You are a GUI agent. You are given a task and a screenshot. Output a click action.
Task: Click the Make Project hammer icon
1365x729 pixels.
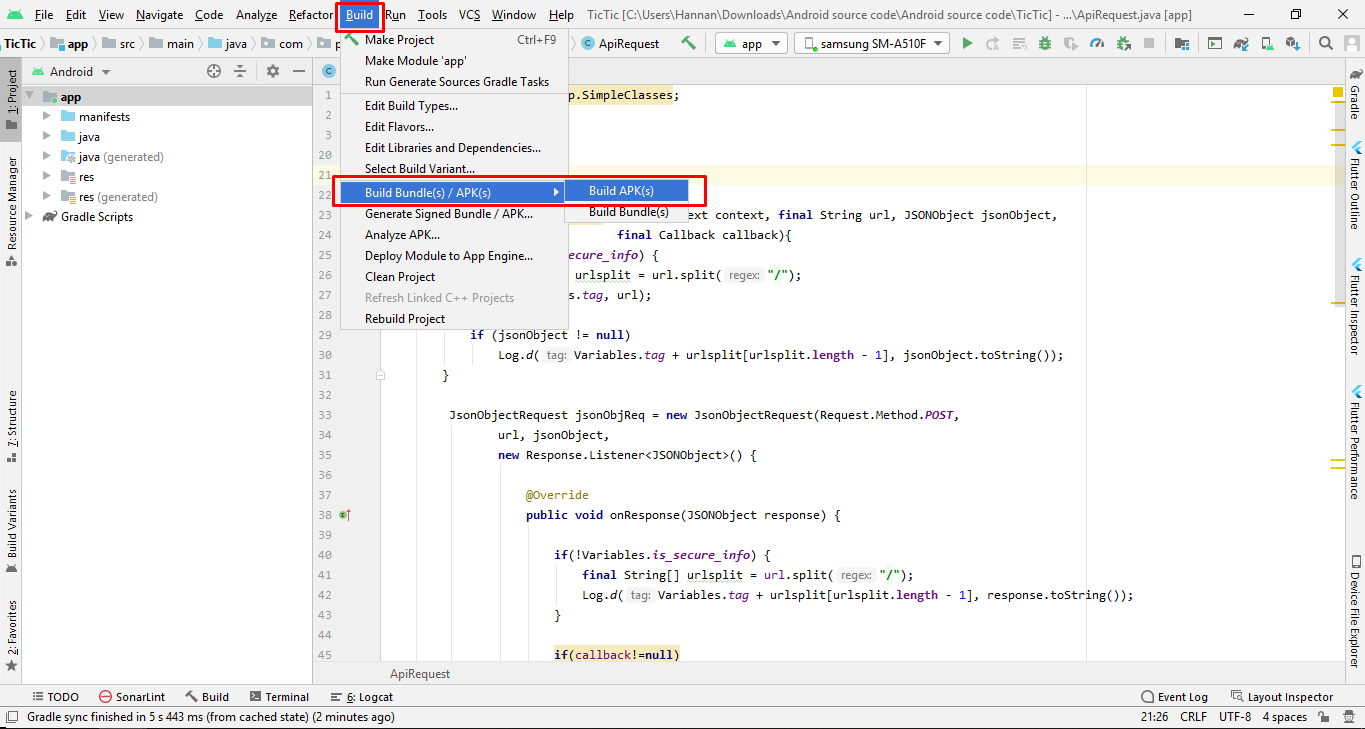point(688,44)
